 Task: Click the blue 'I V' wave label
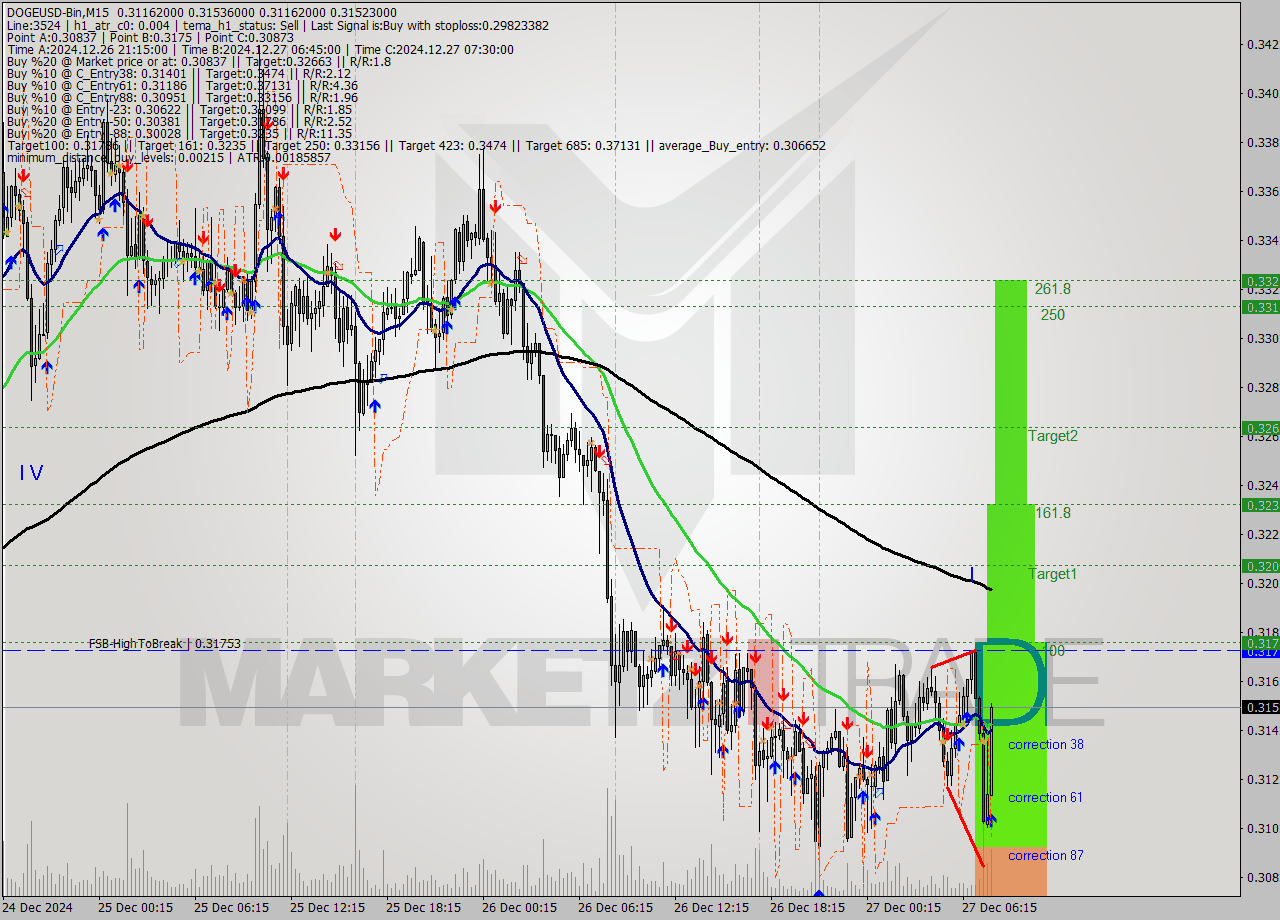[31, 473]
